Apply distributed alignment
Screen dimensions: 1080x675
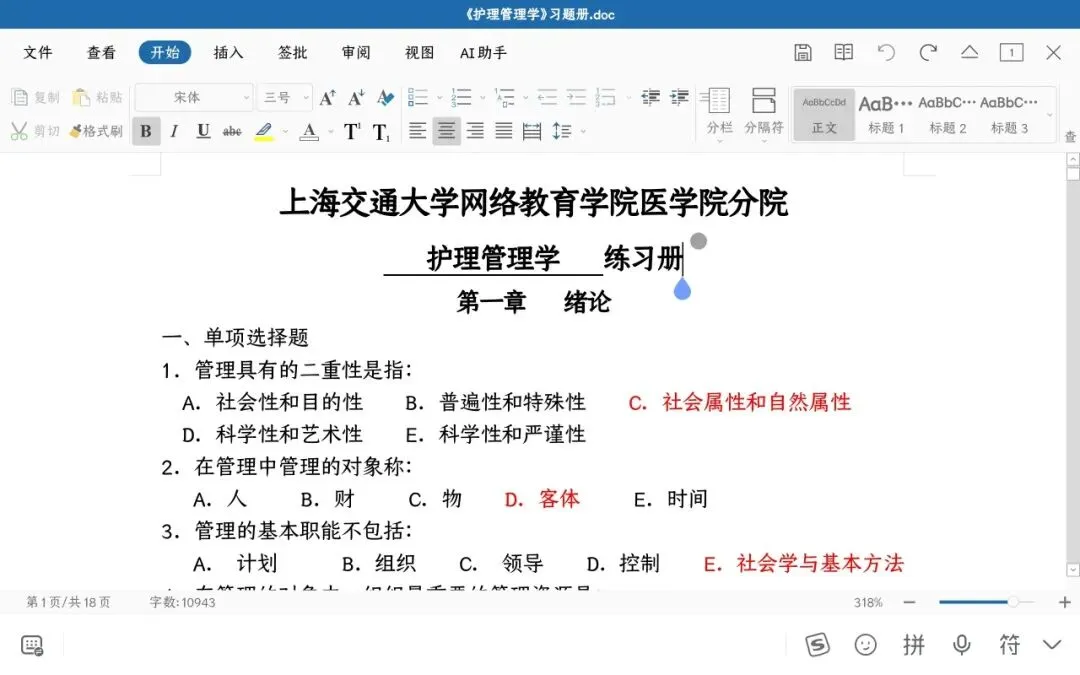click(532, 131)
